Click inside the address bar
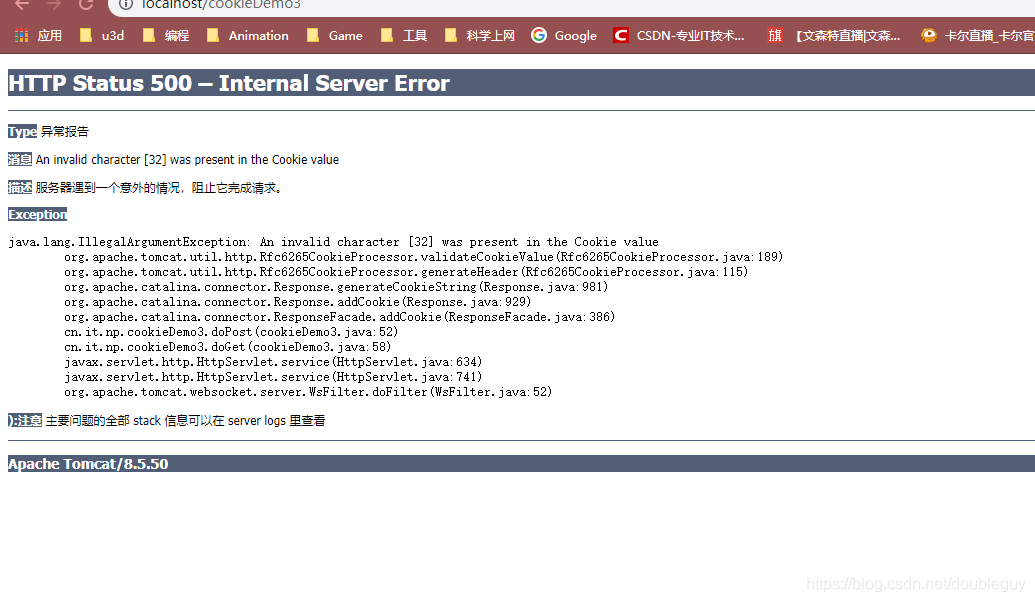1035x602 pixels. 300,5
